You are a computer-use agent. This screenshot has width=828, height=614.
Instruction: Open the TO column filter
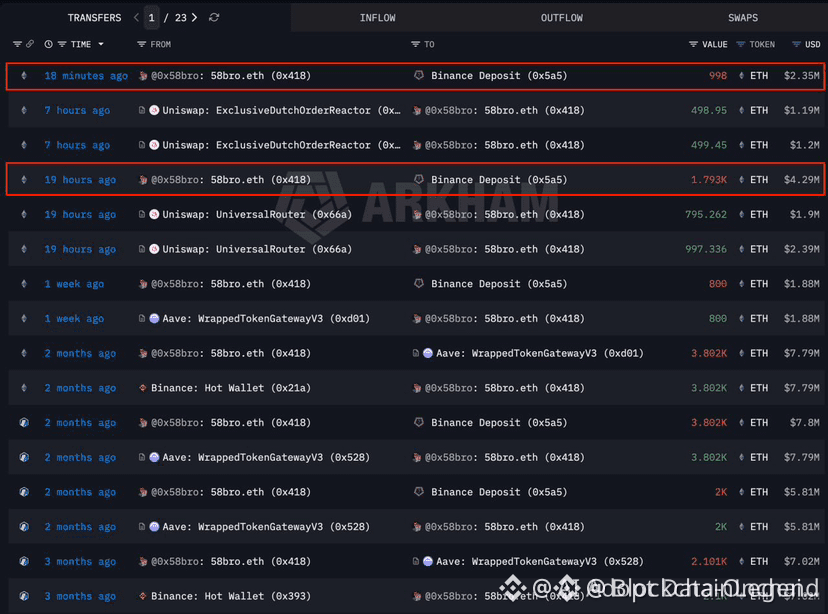click(416, 44)
